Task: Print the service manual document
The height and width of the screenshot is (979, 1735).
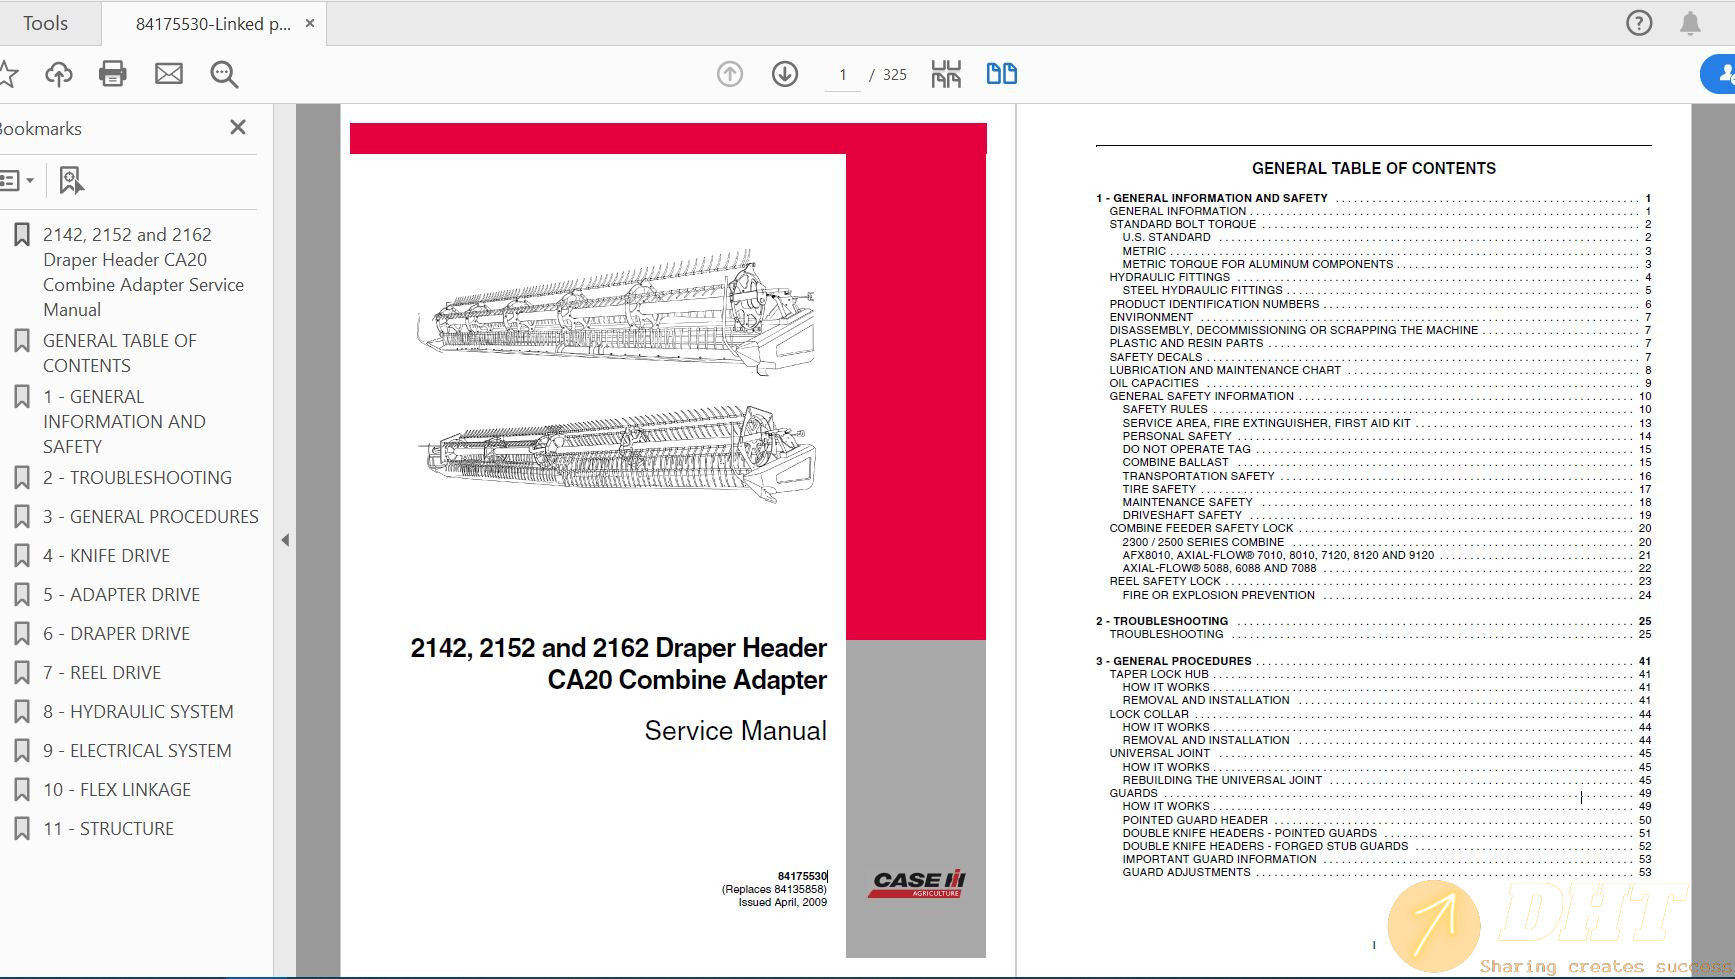Action: coord(113,73)
